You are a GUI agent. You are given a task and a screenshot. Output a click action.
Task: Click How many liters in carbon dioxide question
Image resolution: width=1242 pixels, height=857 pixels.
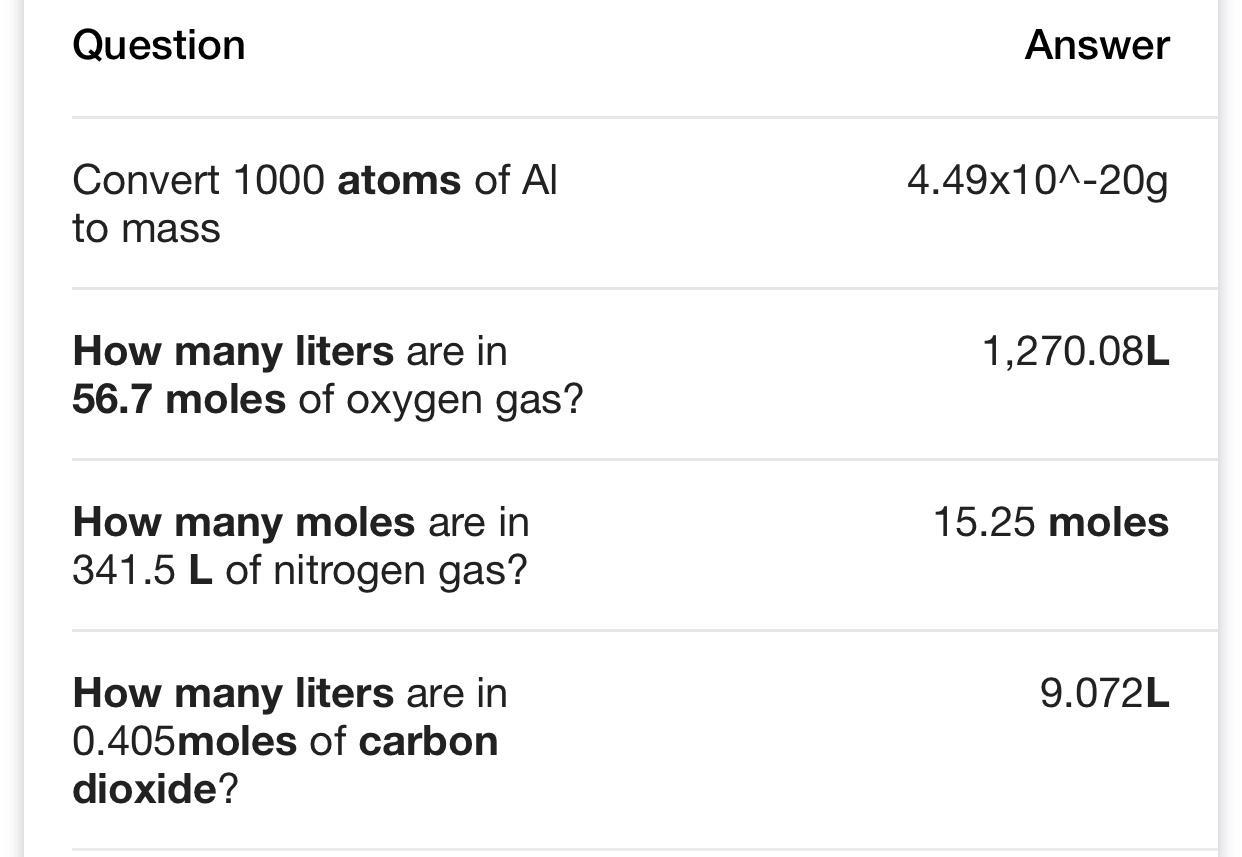(233, 693)
